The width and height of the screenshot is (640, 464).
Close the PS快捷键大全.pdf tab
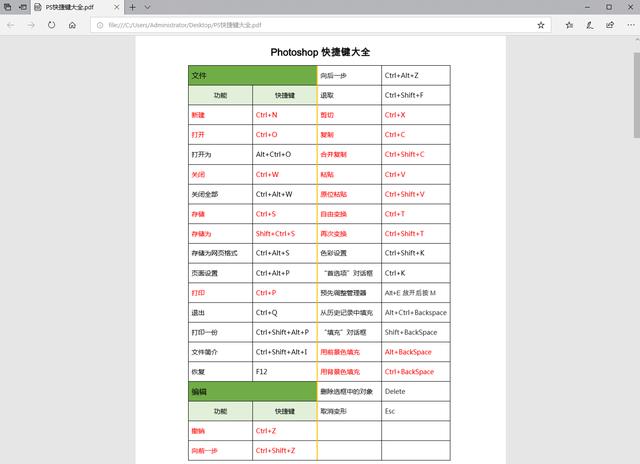click(x=117, y=7)
